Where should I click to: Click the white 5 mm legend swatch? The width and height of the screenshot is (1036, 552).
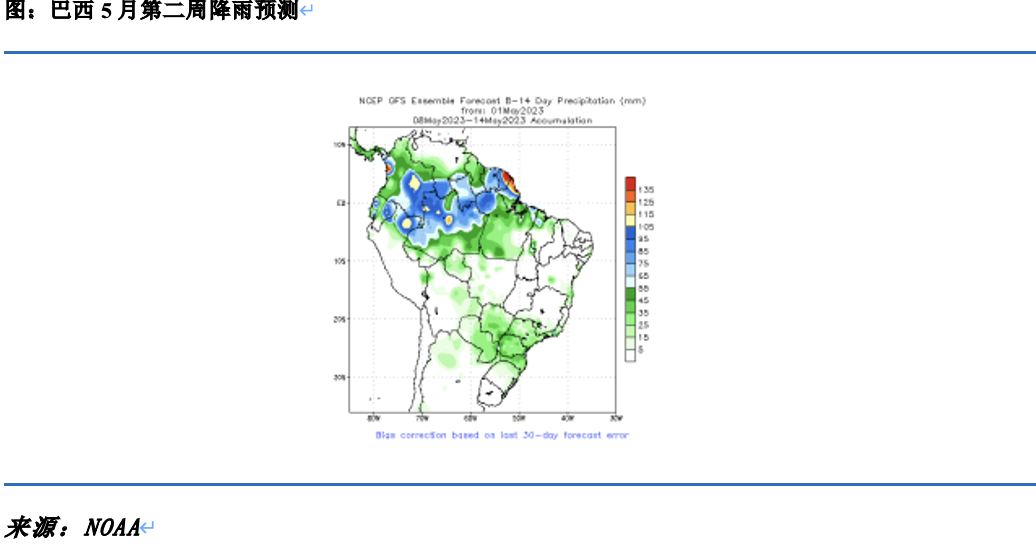pyautogui.click(x=630, y=354)
